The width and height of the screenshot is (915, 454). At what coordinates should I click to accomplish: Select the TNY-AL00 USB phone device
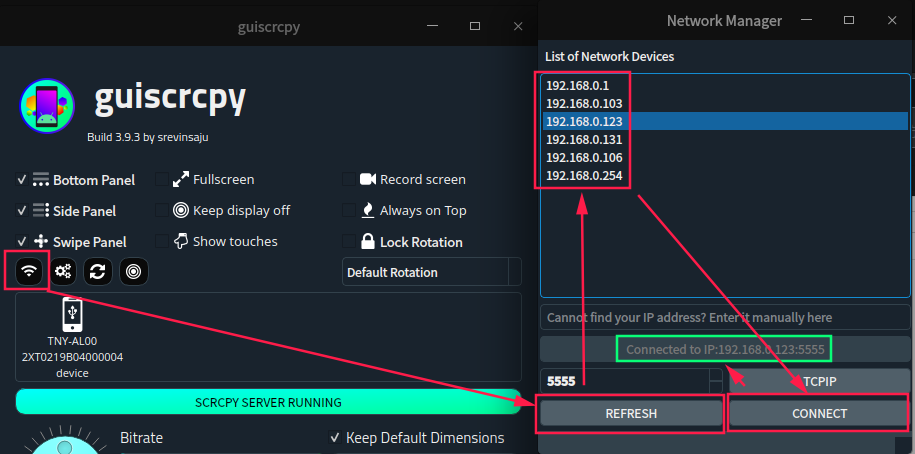point(72,339)
